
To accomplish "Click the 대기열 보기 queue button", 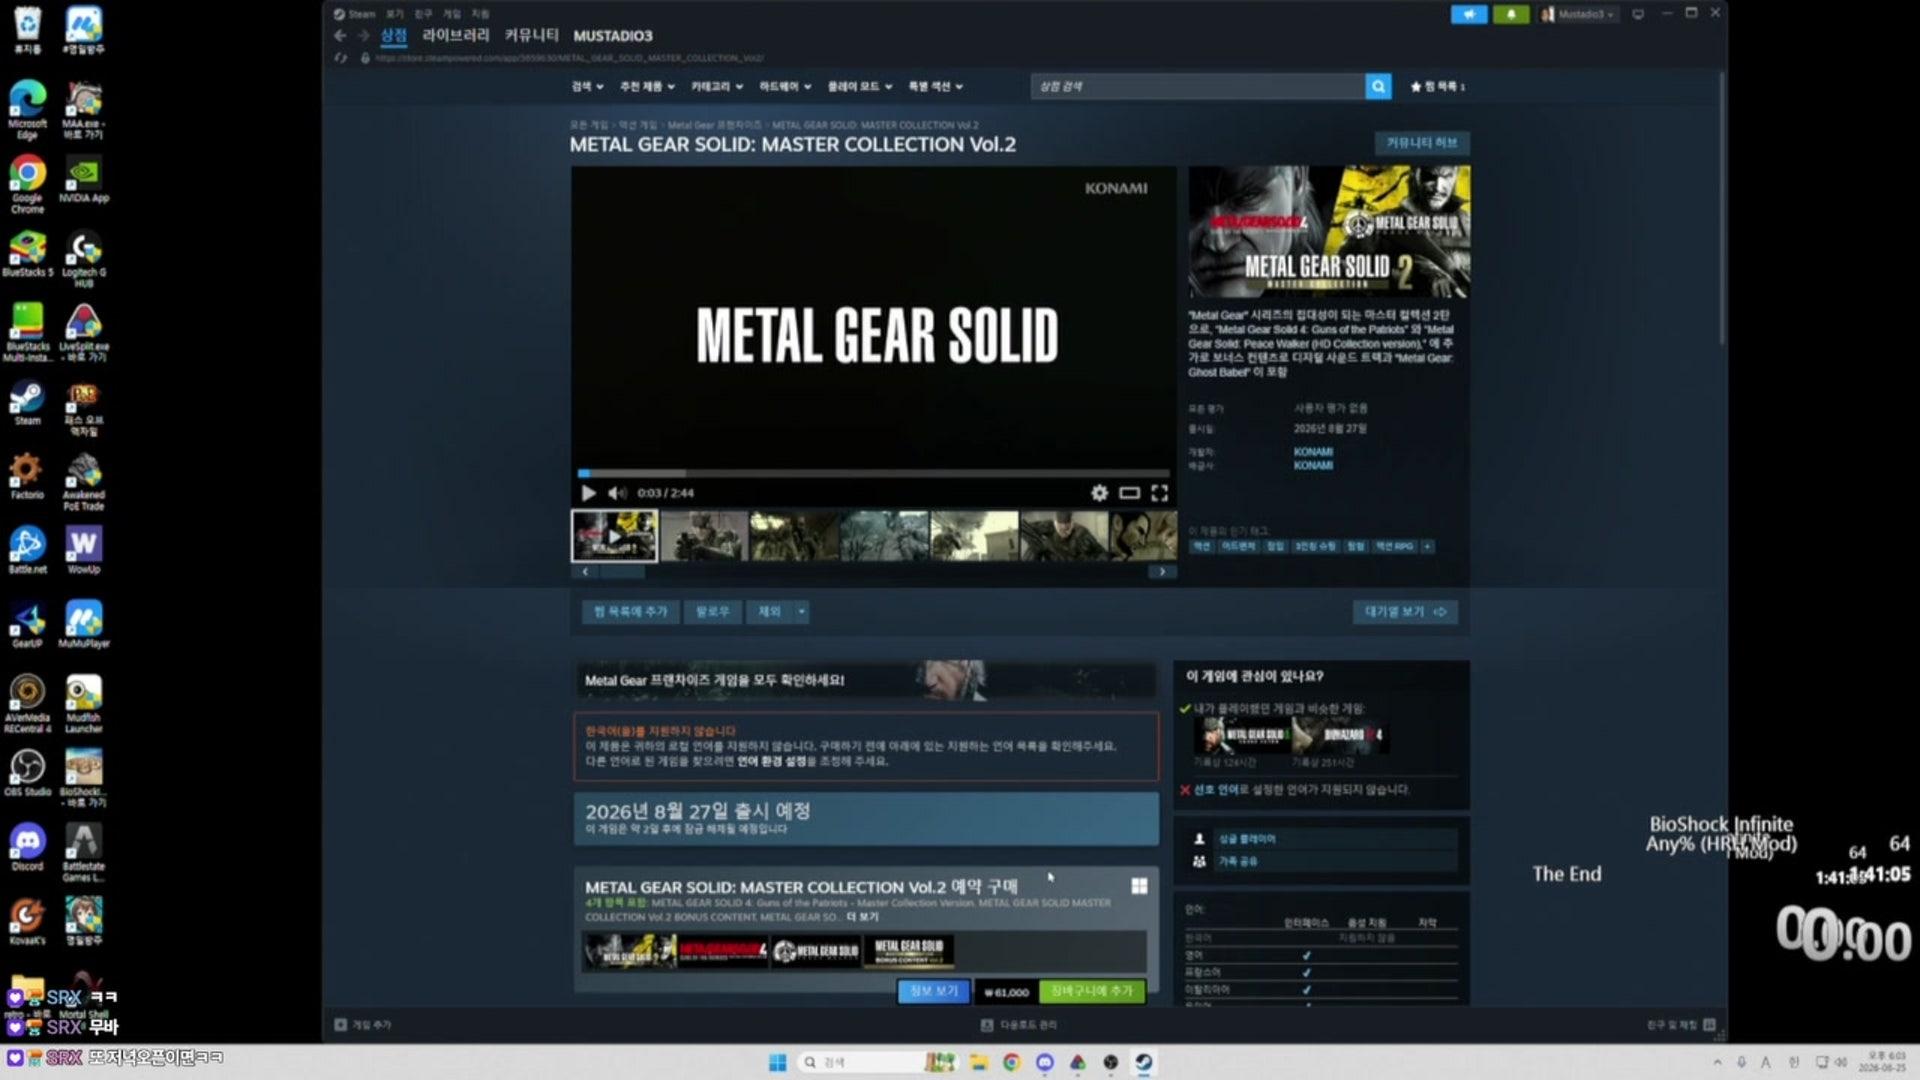I will [1405, 612].
